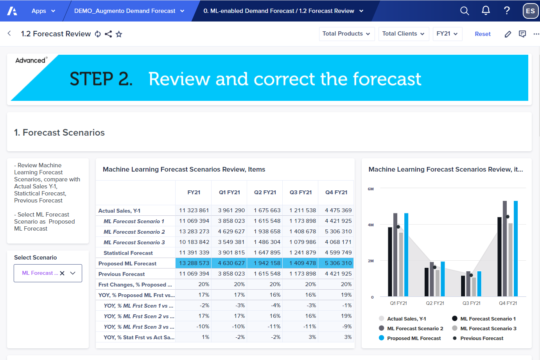Open the more options ellipsis menu
Image resolution: width=540 pixels, height=360 pixels.
[536, 34]
